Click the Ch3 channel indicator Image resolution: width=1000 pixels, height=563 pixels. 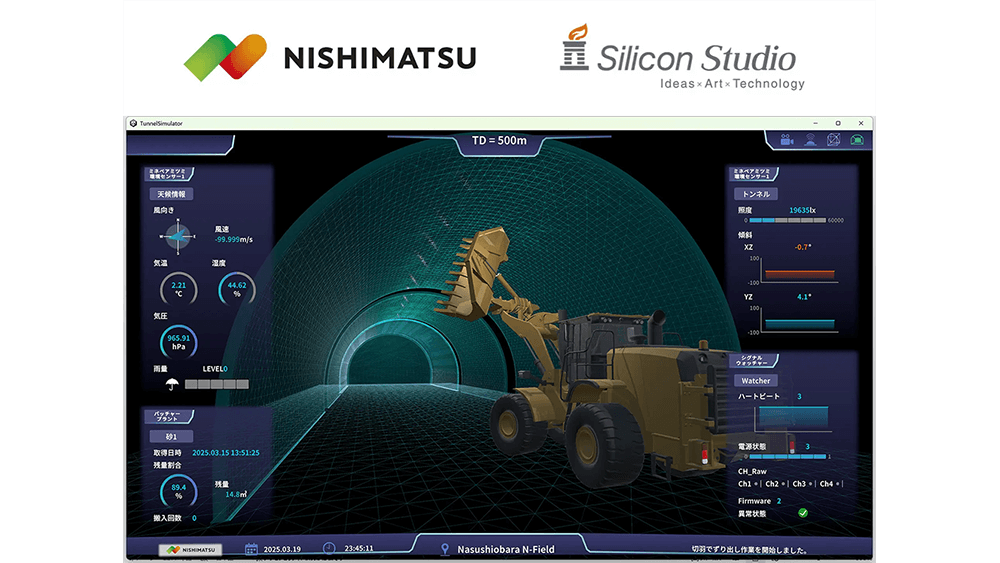click(802, 484)
